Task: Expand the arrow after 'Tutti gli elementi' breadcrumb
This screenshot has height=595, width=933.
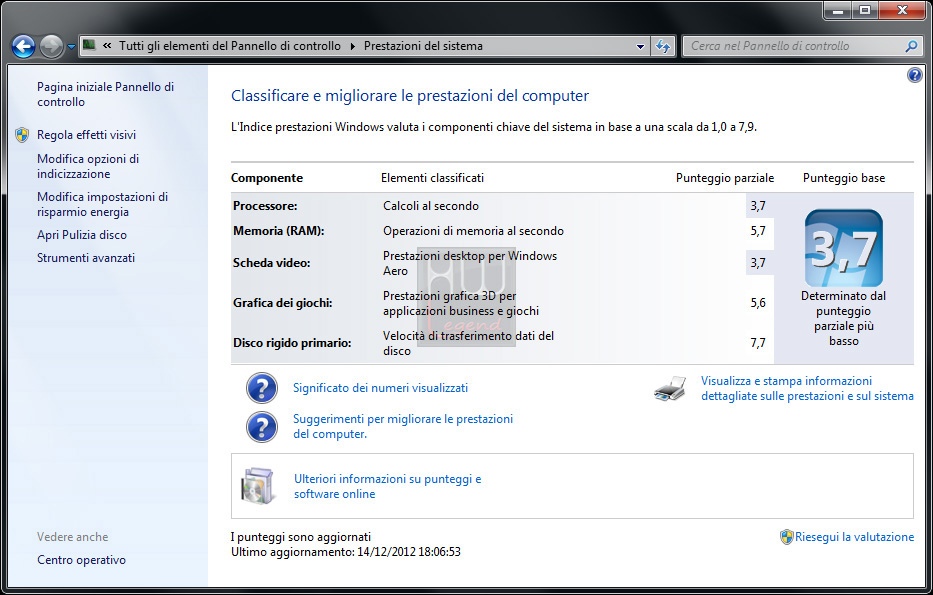Action: pyautogui.click(x=352, y=46)
